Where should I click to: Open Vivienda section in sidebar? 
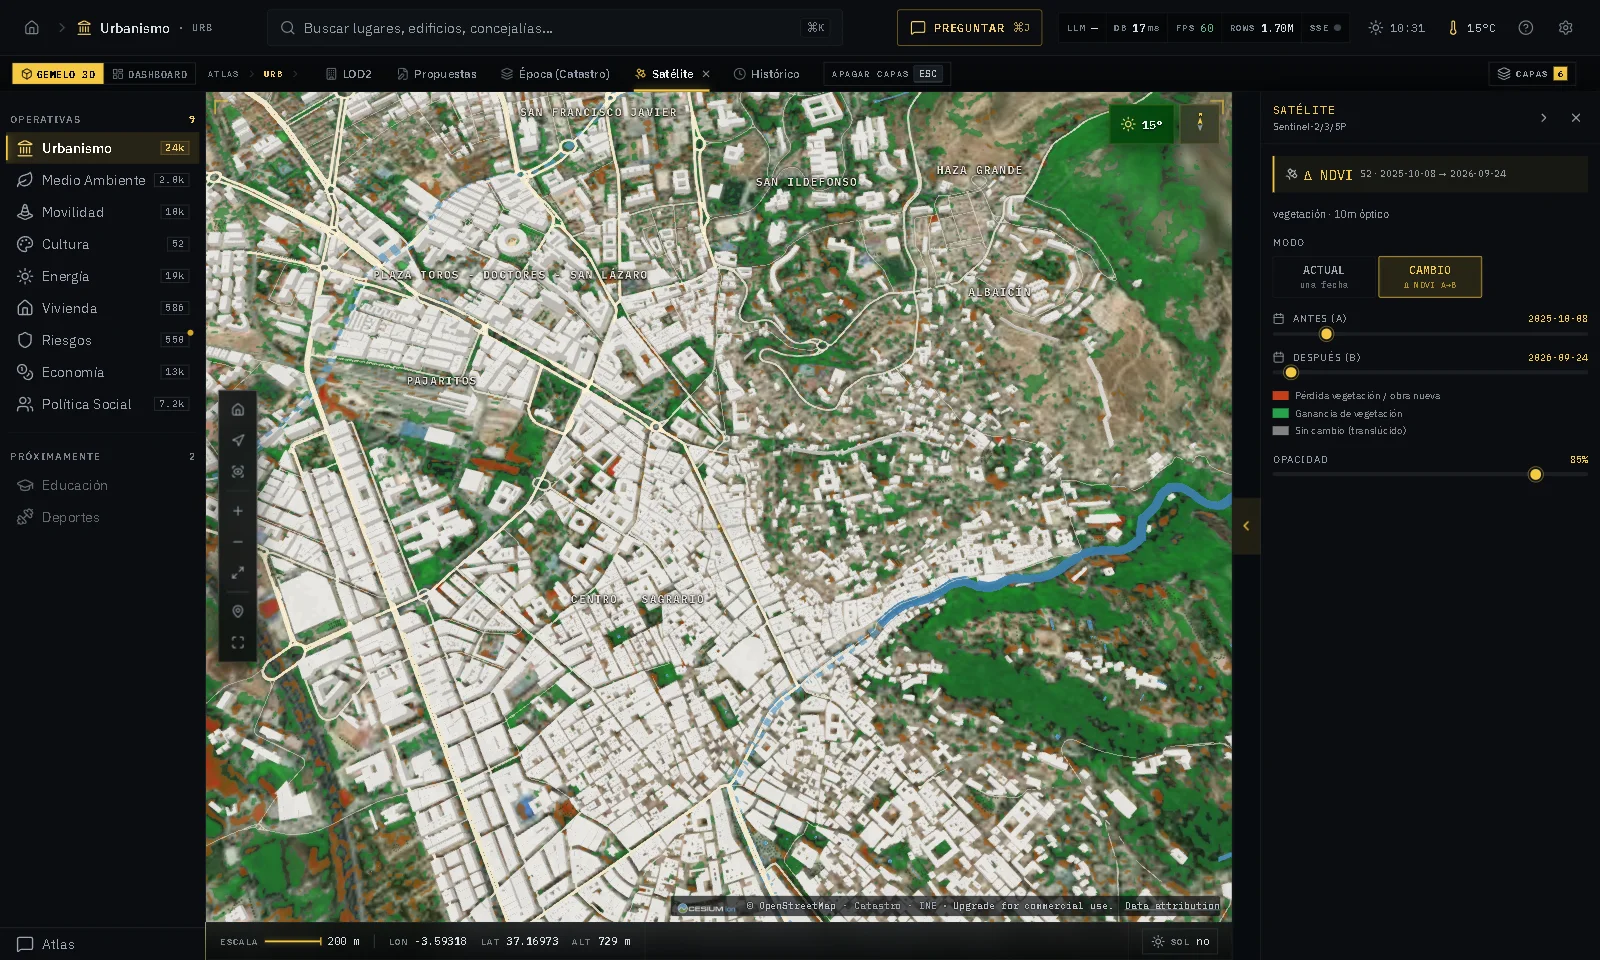click(102, 308)
